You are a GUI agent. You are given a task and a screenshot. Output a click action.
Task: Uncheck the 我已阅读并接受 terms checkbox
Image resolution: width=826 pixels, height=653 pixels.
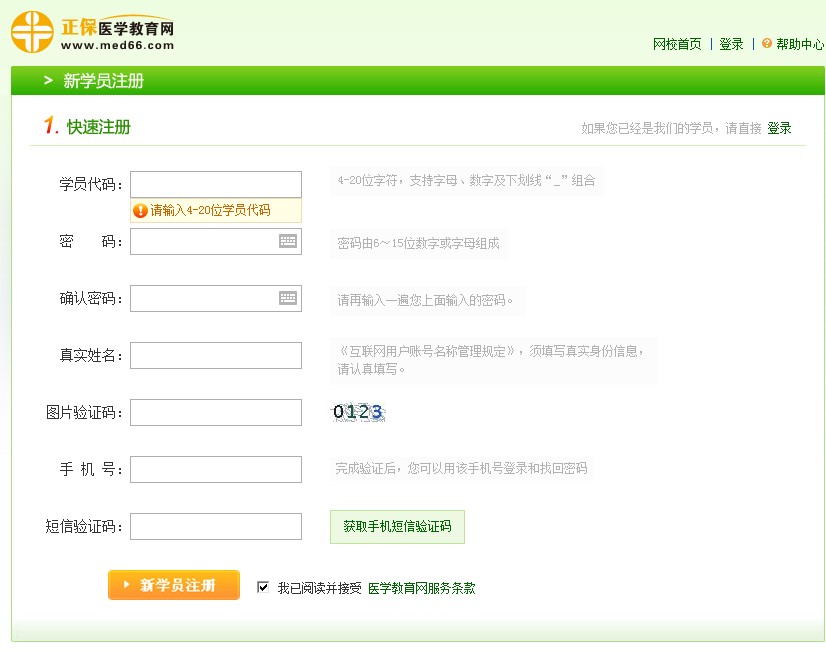click(263, 587)
